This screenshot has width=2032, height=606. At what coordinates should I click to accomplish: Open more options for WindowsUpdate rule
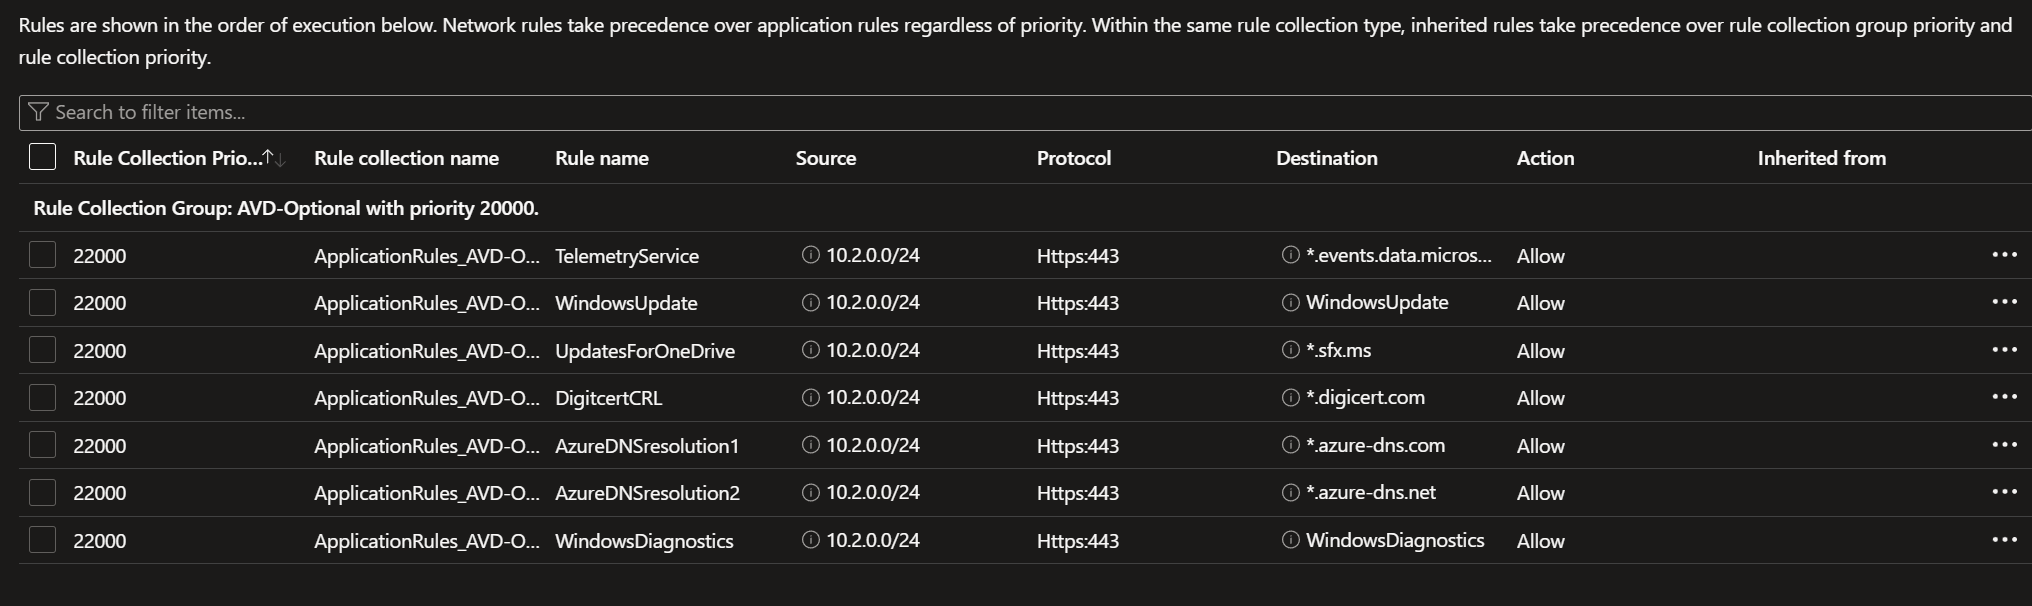click(2004, 302)
